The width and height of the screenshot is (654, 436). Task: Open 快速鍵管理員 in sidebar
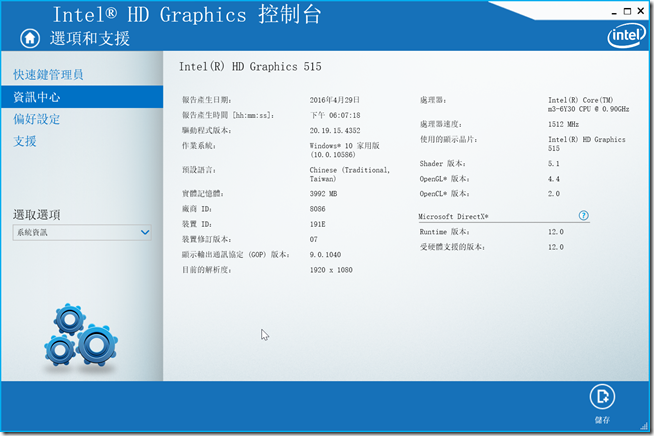coord(48,75)
